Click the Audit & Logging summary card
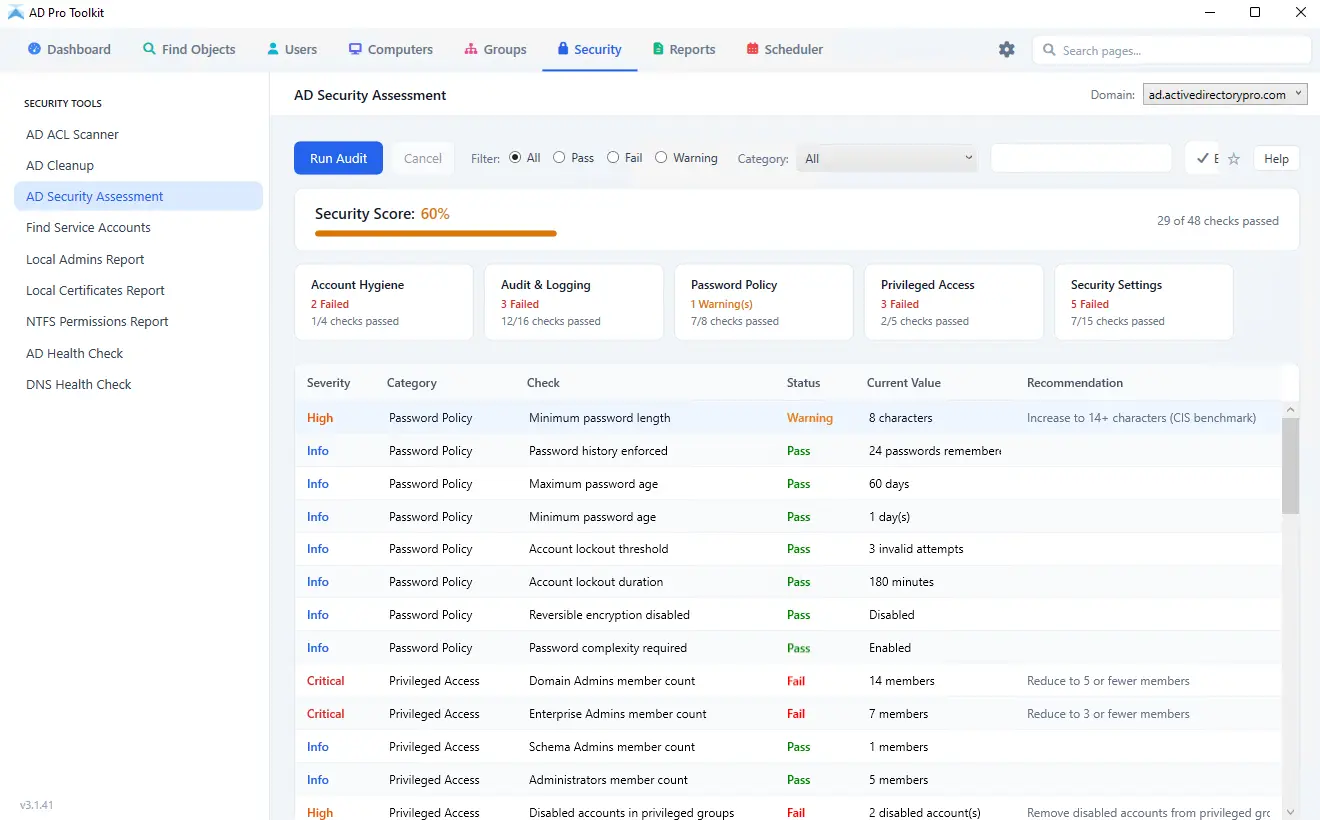Image resolution: width=1320 pixels, height=820 pixels. [574, 302]
